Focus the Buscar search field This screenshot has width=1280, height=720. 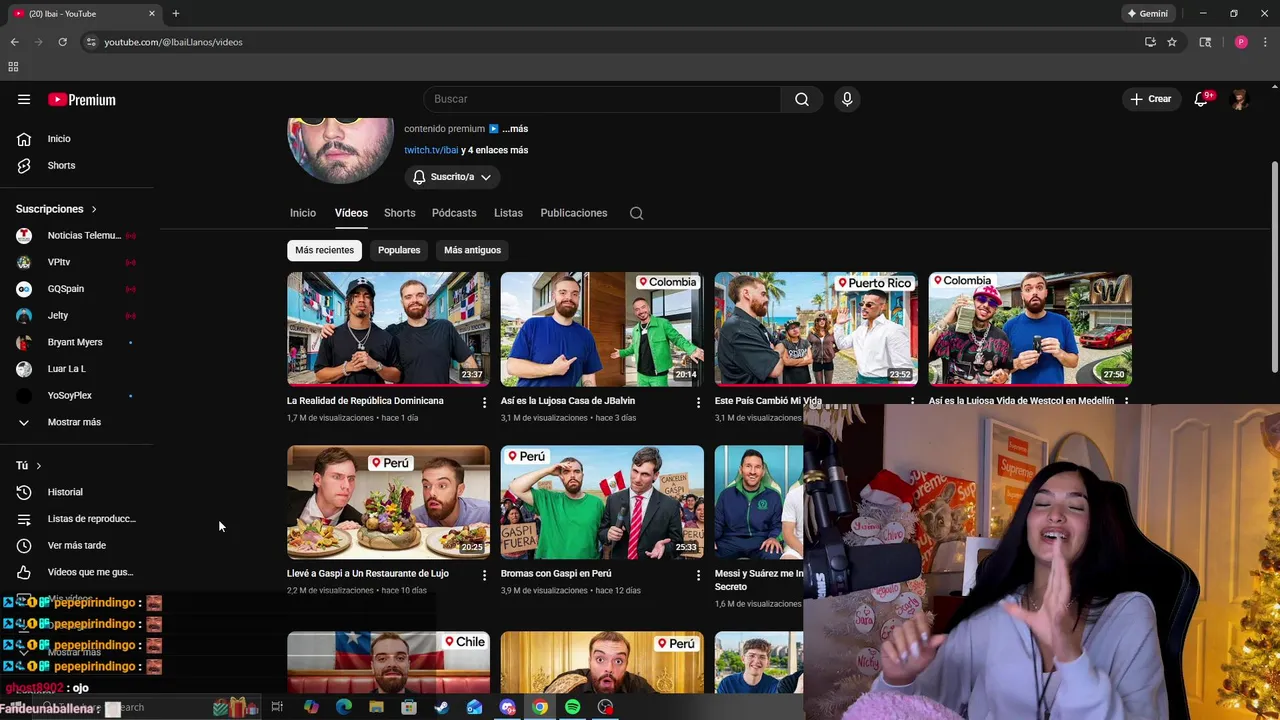tap(602, 99)
